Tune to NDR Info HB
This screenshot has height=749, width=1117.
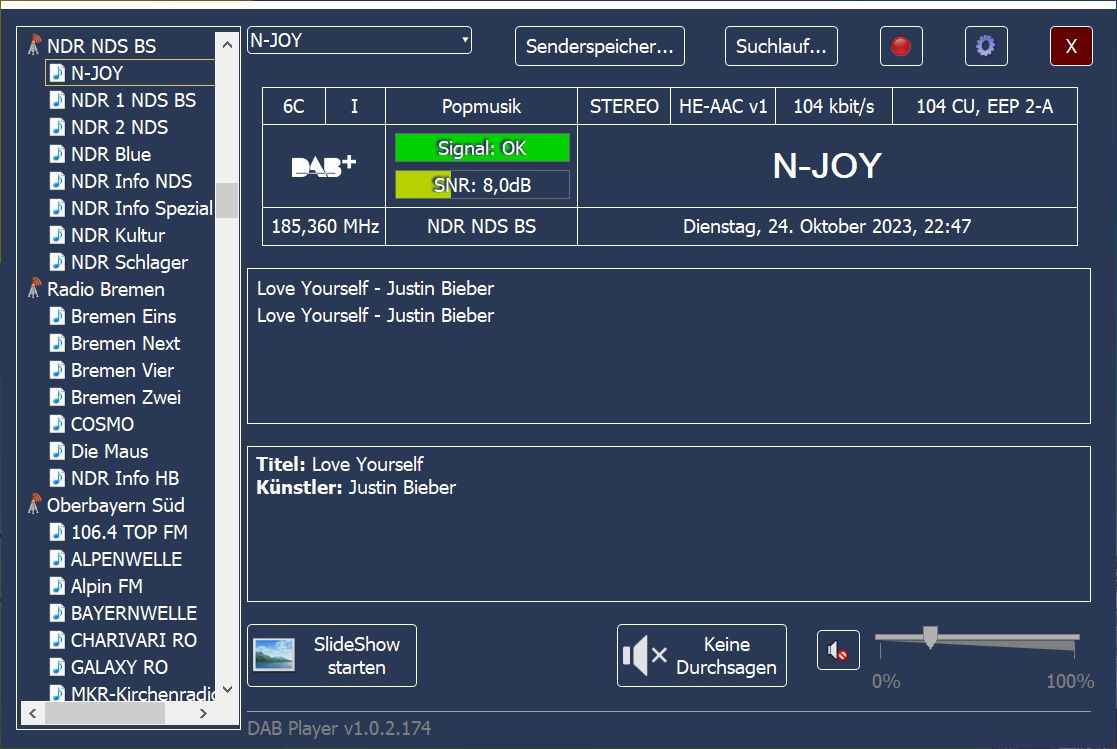[125, 478]
